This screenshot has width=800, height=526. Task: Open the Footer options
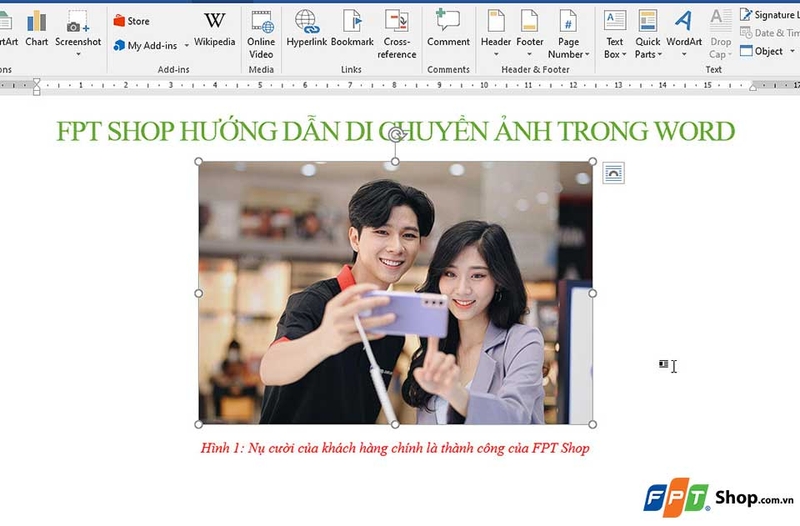click(530, 34)
